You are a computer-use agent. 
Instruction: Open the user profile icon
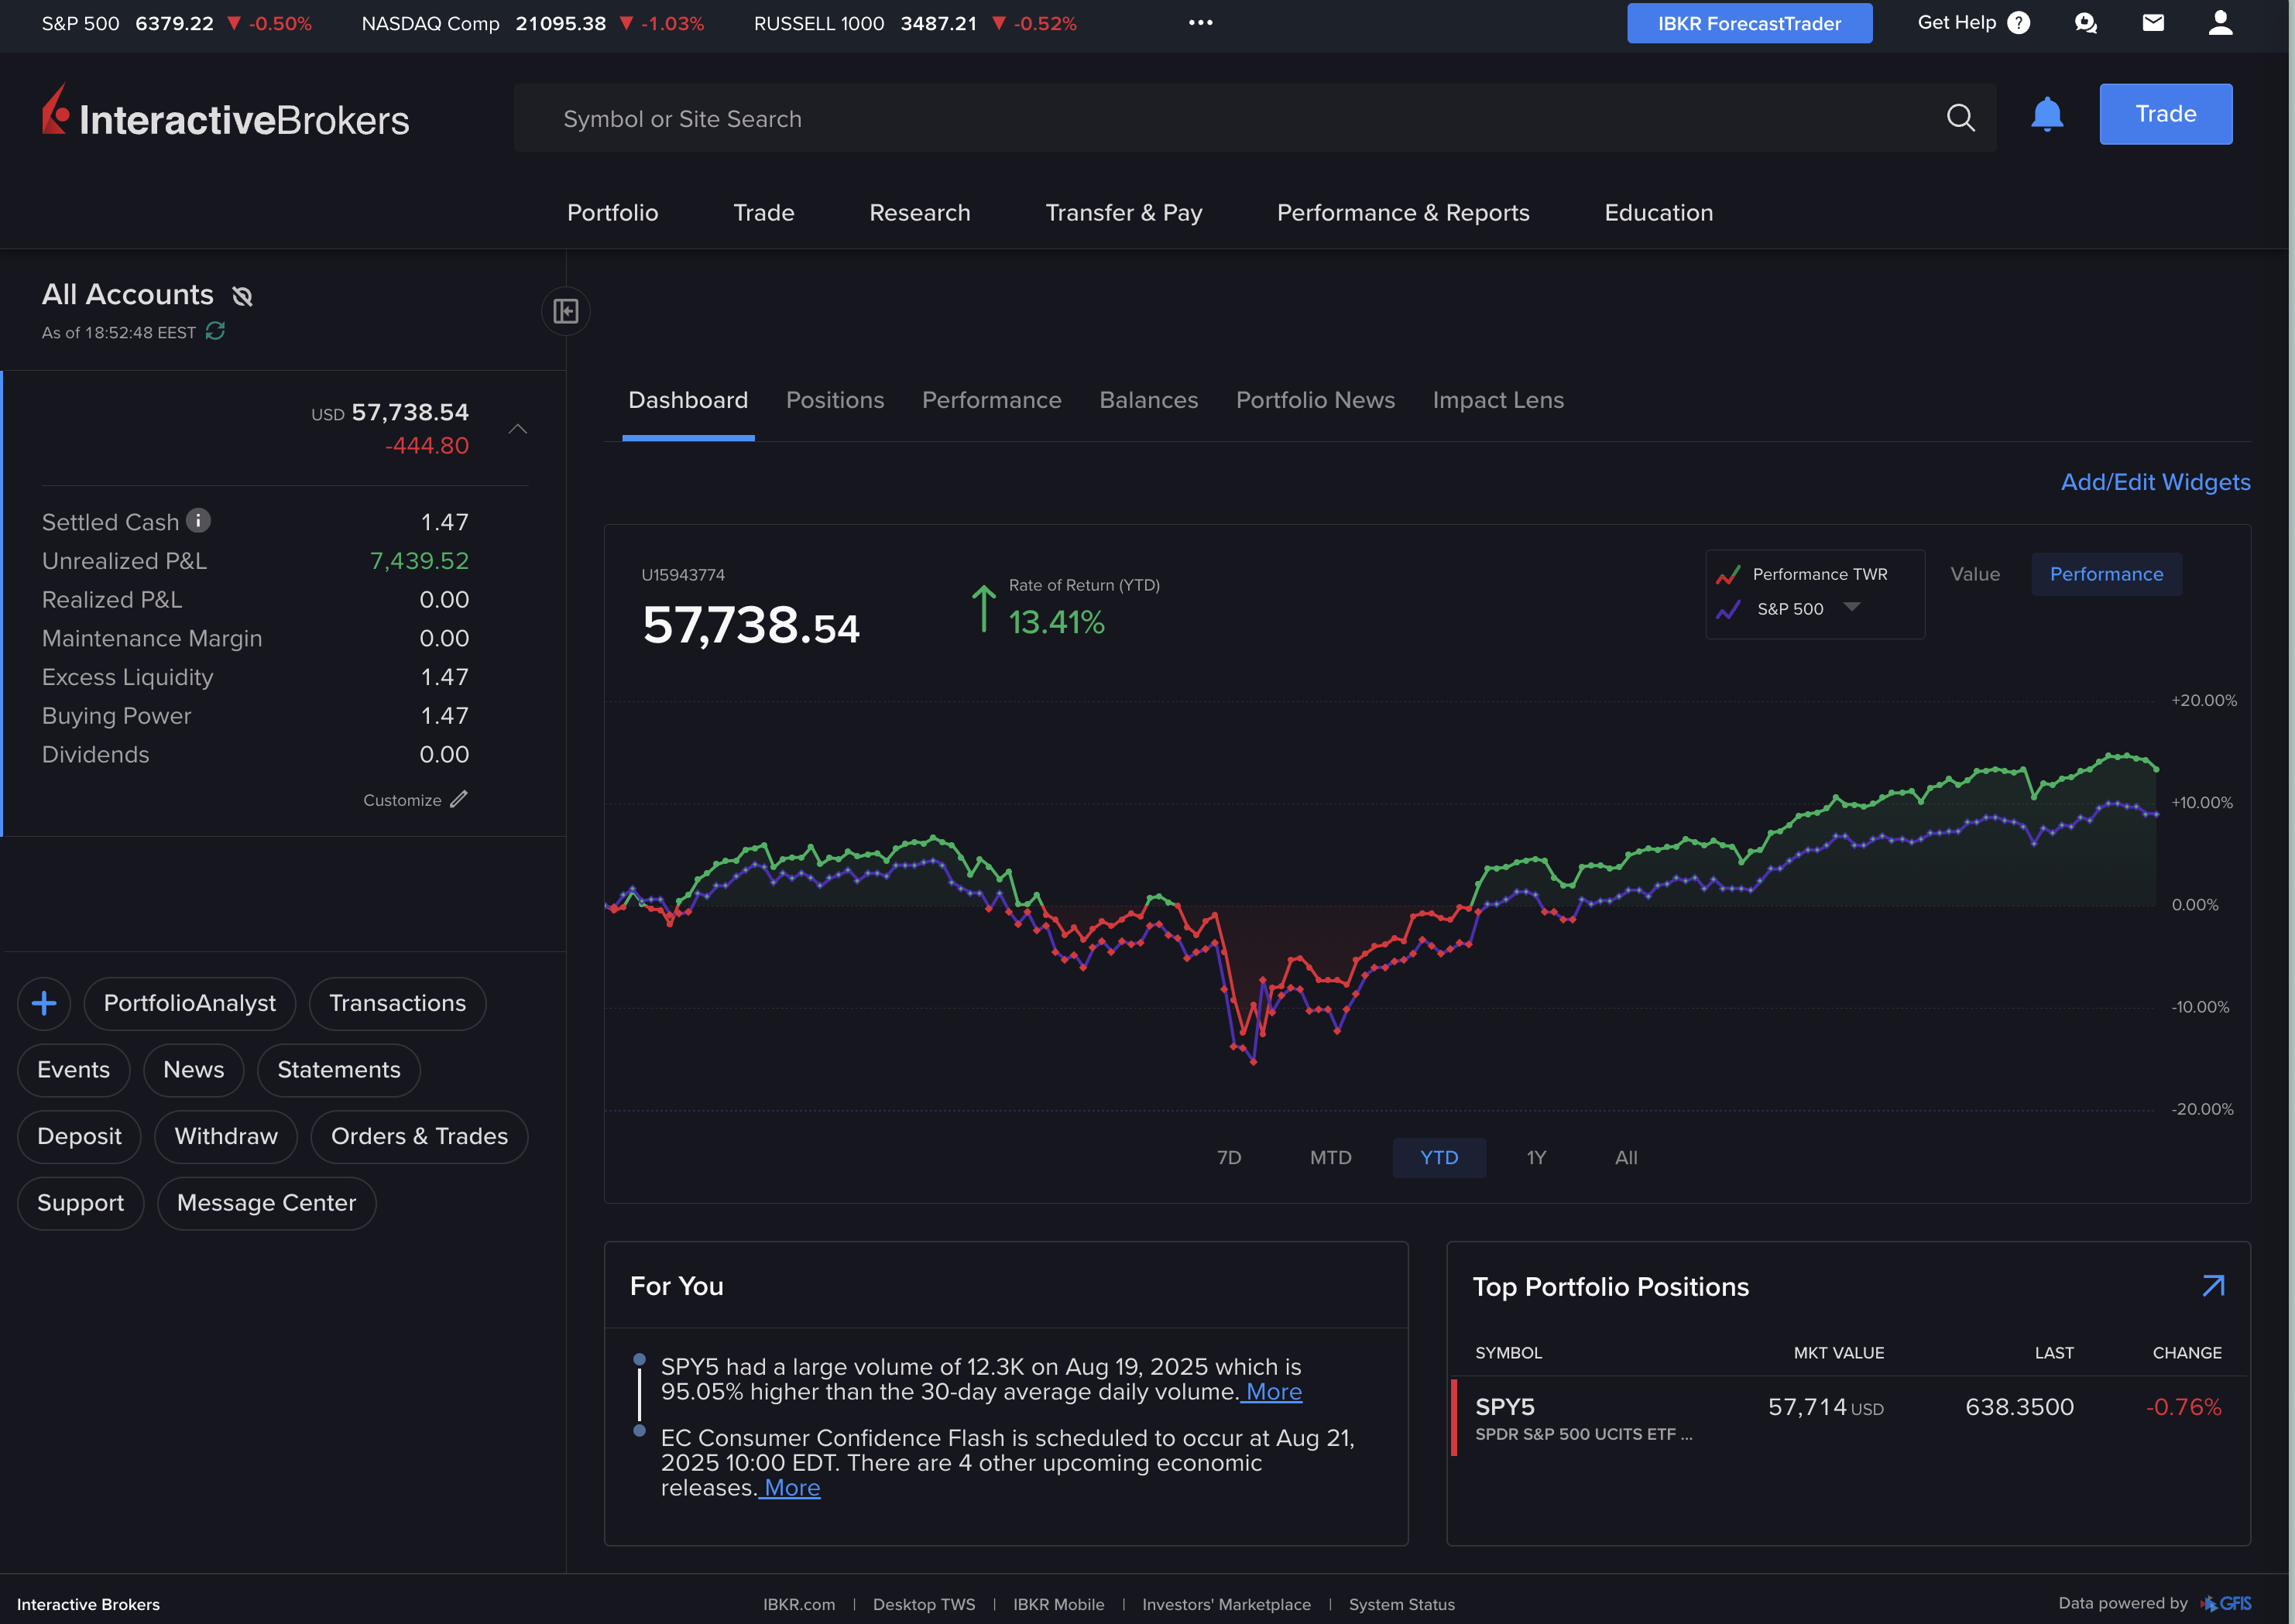pos(2220,23)
